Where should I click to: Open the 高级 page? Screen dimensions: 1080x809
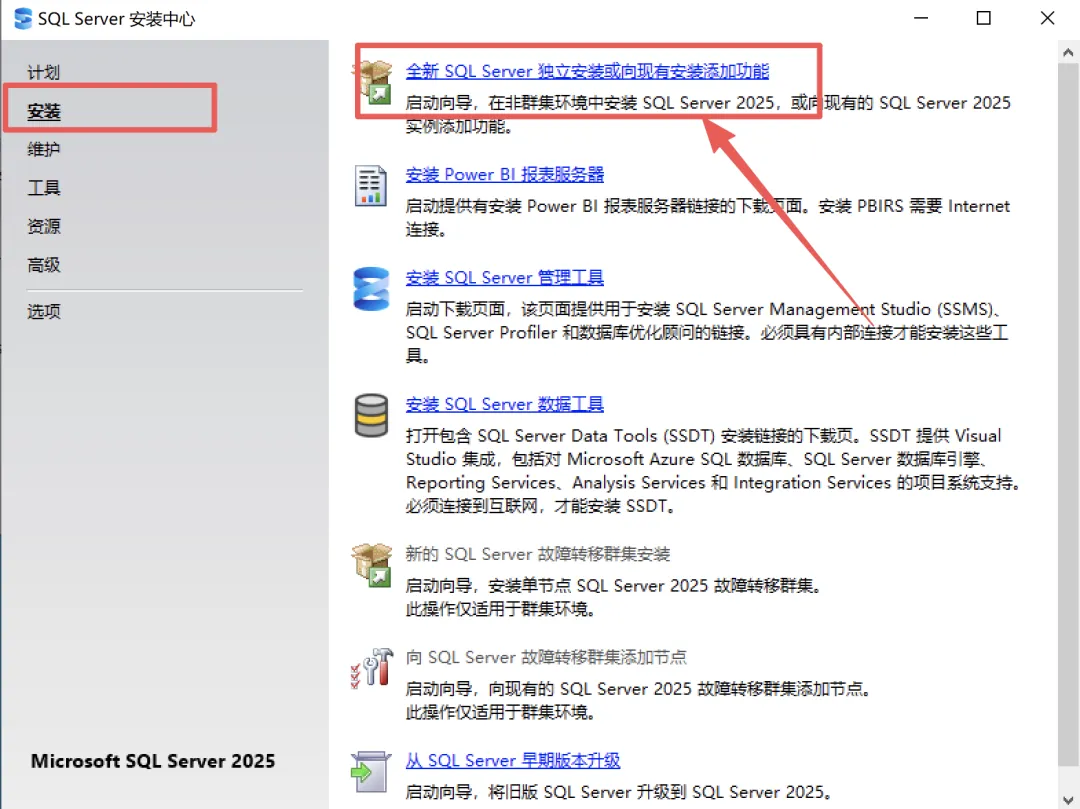click(43, 264)
